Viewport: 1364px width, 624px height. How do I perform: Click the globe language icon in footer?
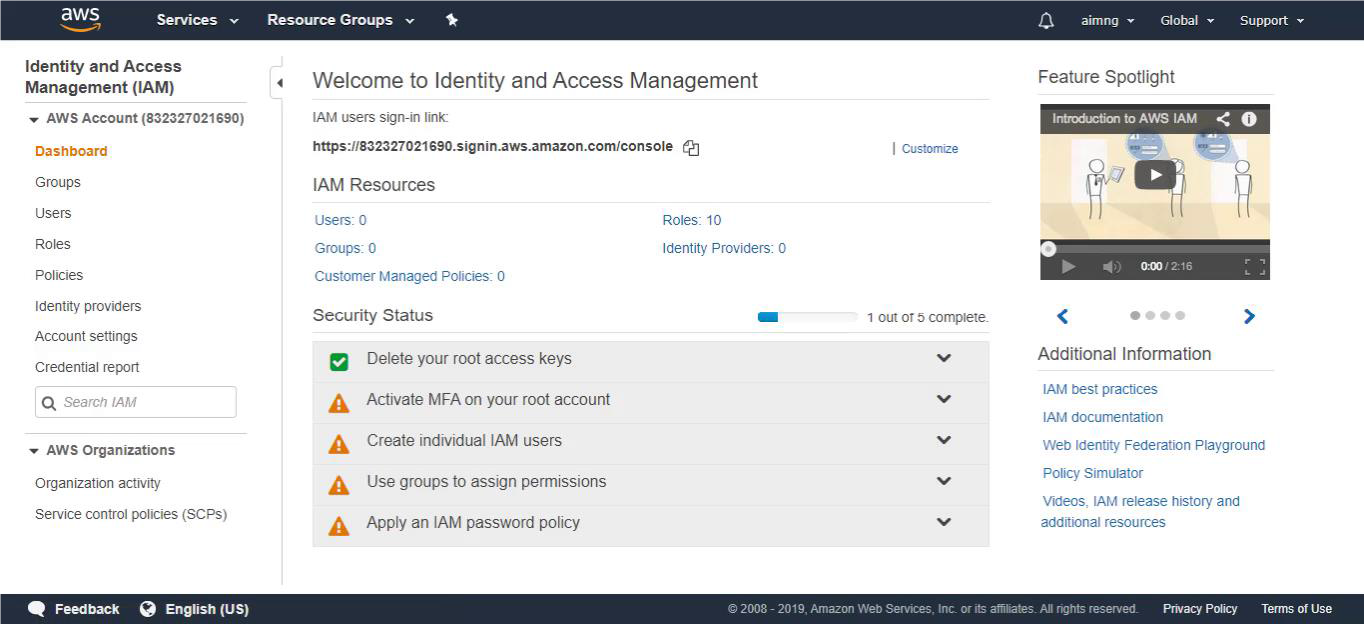148,608
